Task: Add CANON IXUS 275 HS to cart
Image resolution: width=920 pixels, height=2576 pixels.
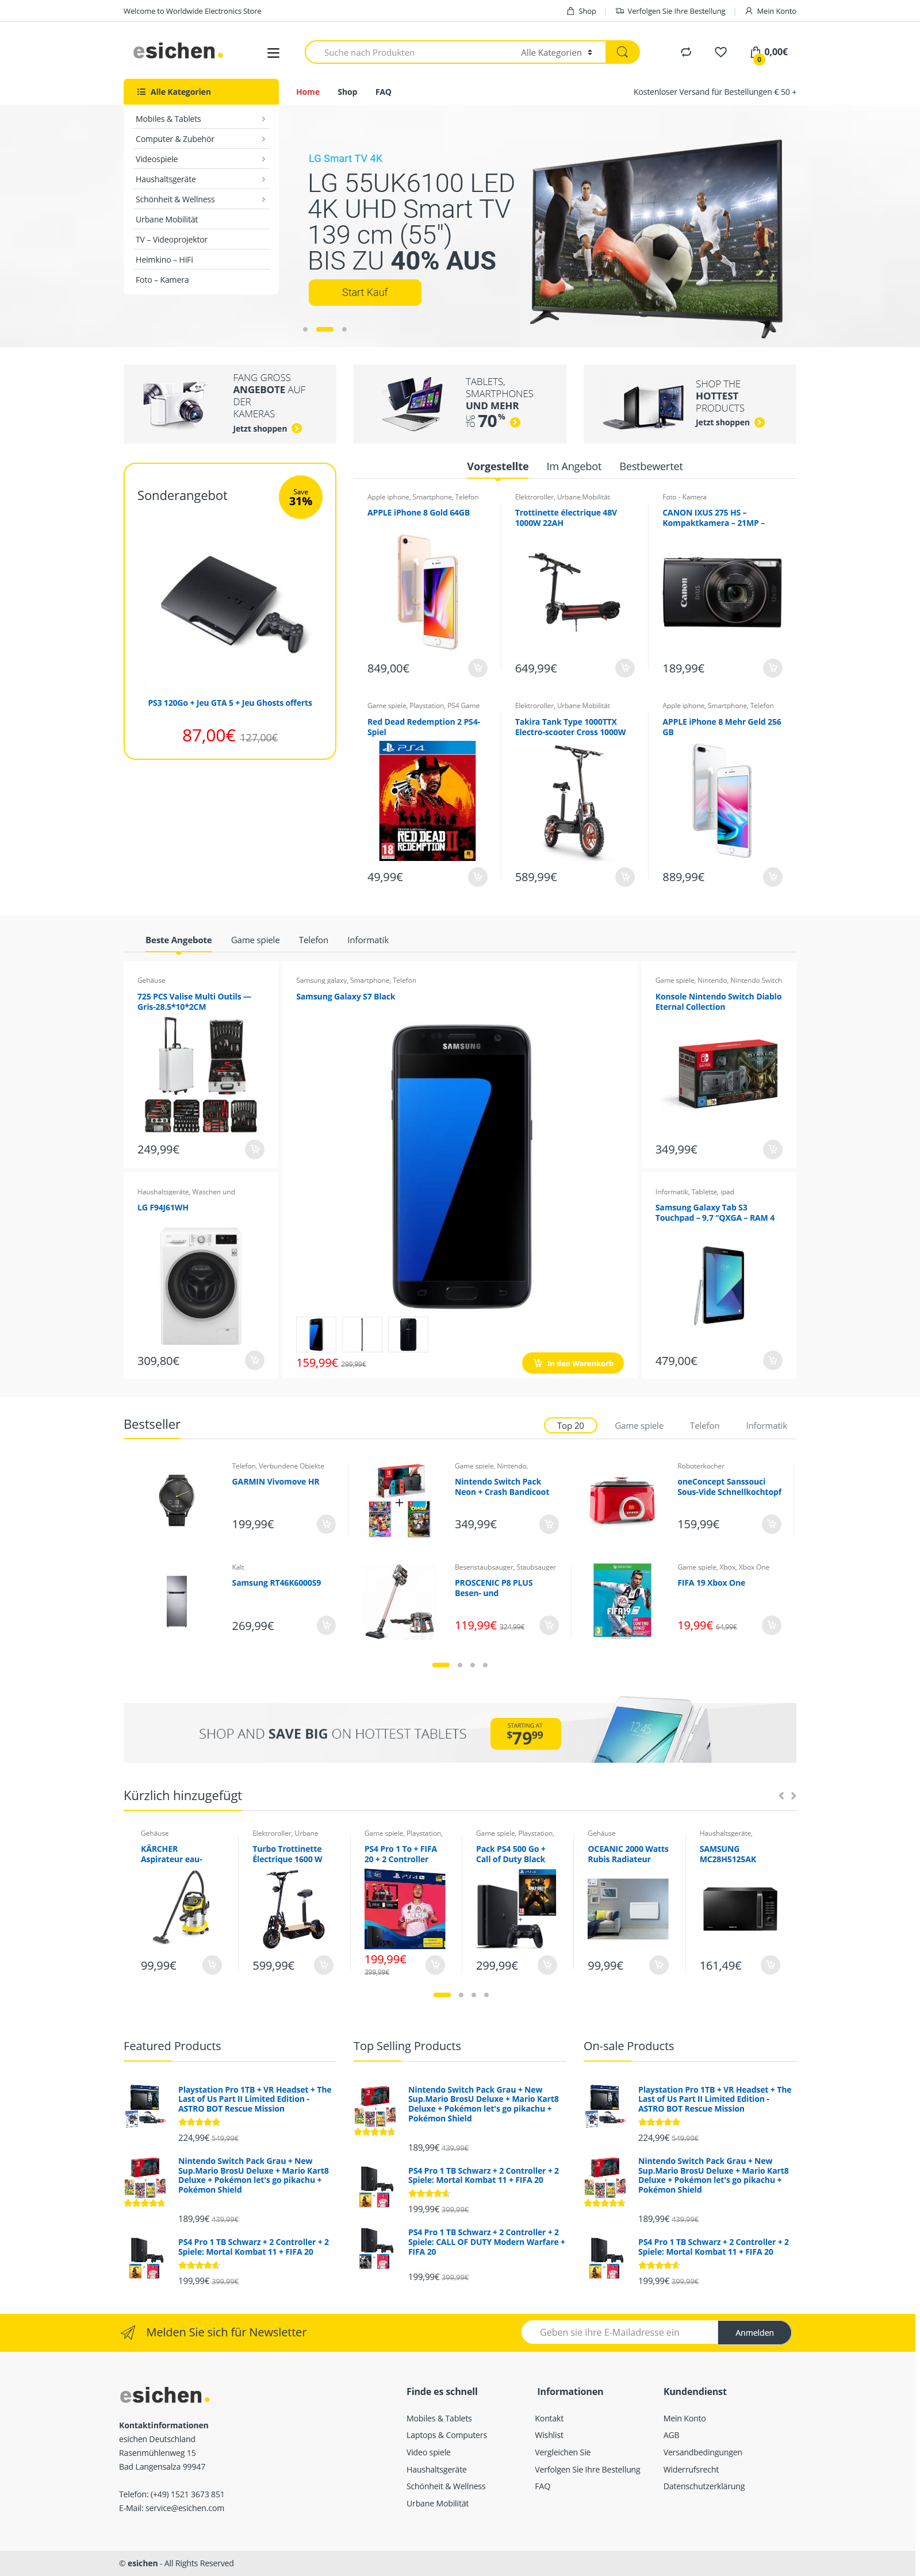Action: tap(772, 668)
